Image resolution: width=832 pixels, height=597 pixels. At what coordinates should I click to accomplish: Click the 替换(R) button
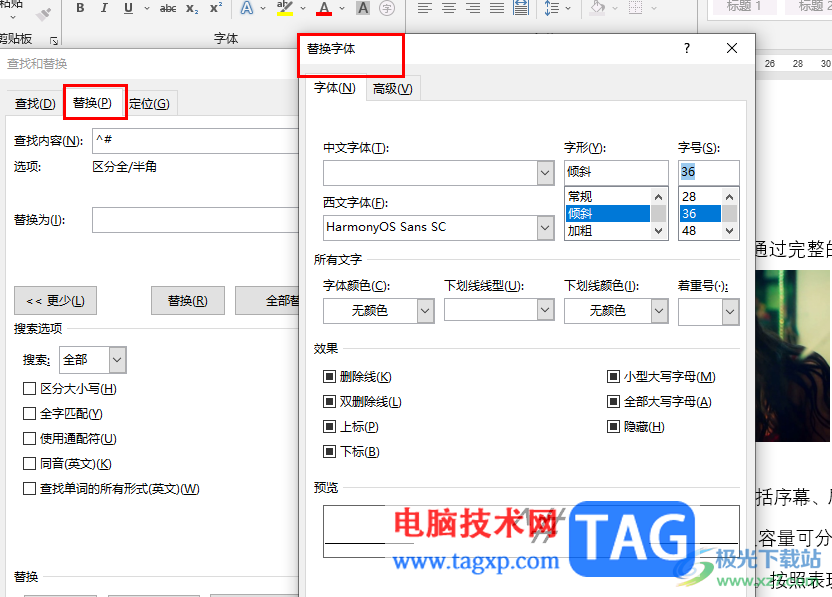(x=188, y=301)
